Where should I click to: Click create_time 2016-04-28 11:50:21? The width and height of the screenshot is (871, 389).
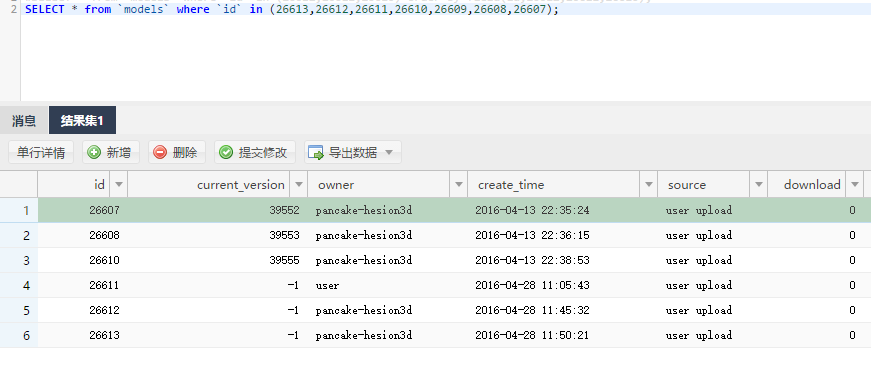click(x=532, y=335)
